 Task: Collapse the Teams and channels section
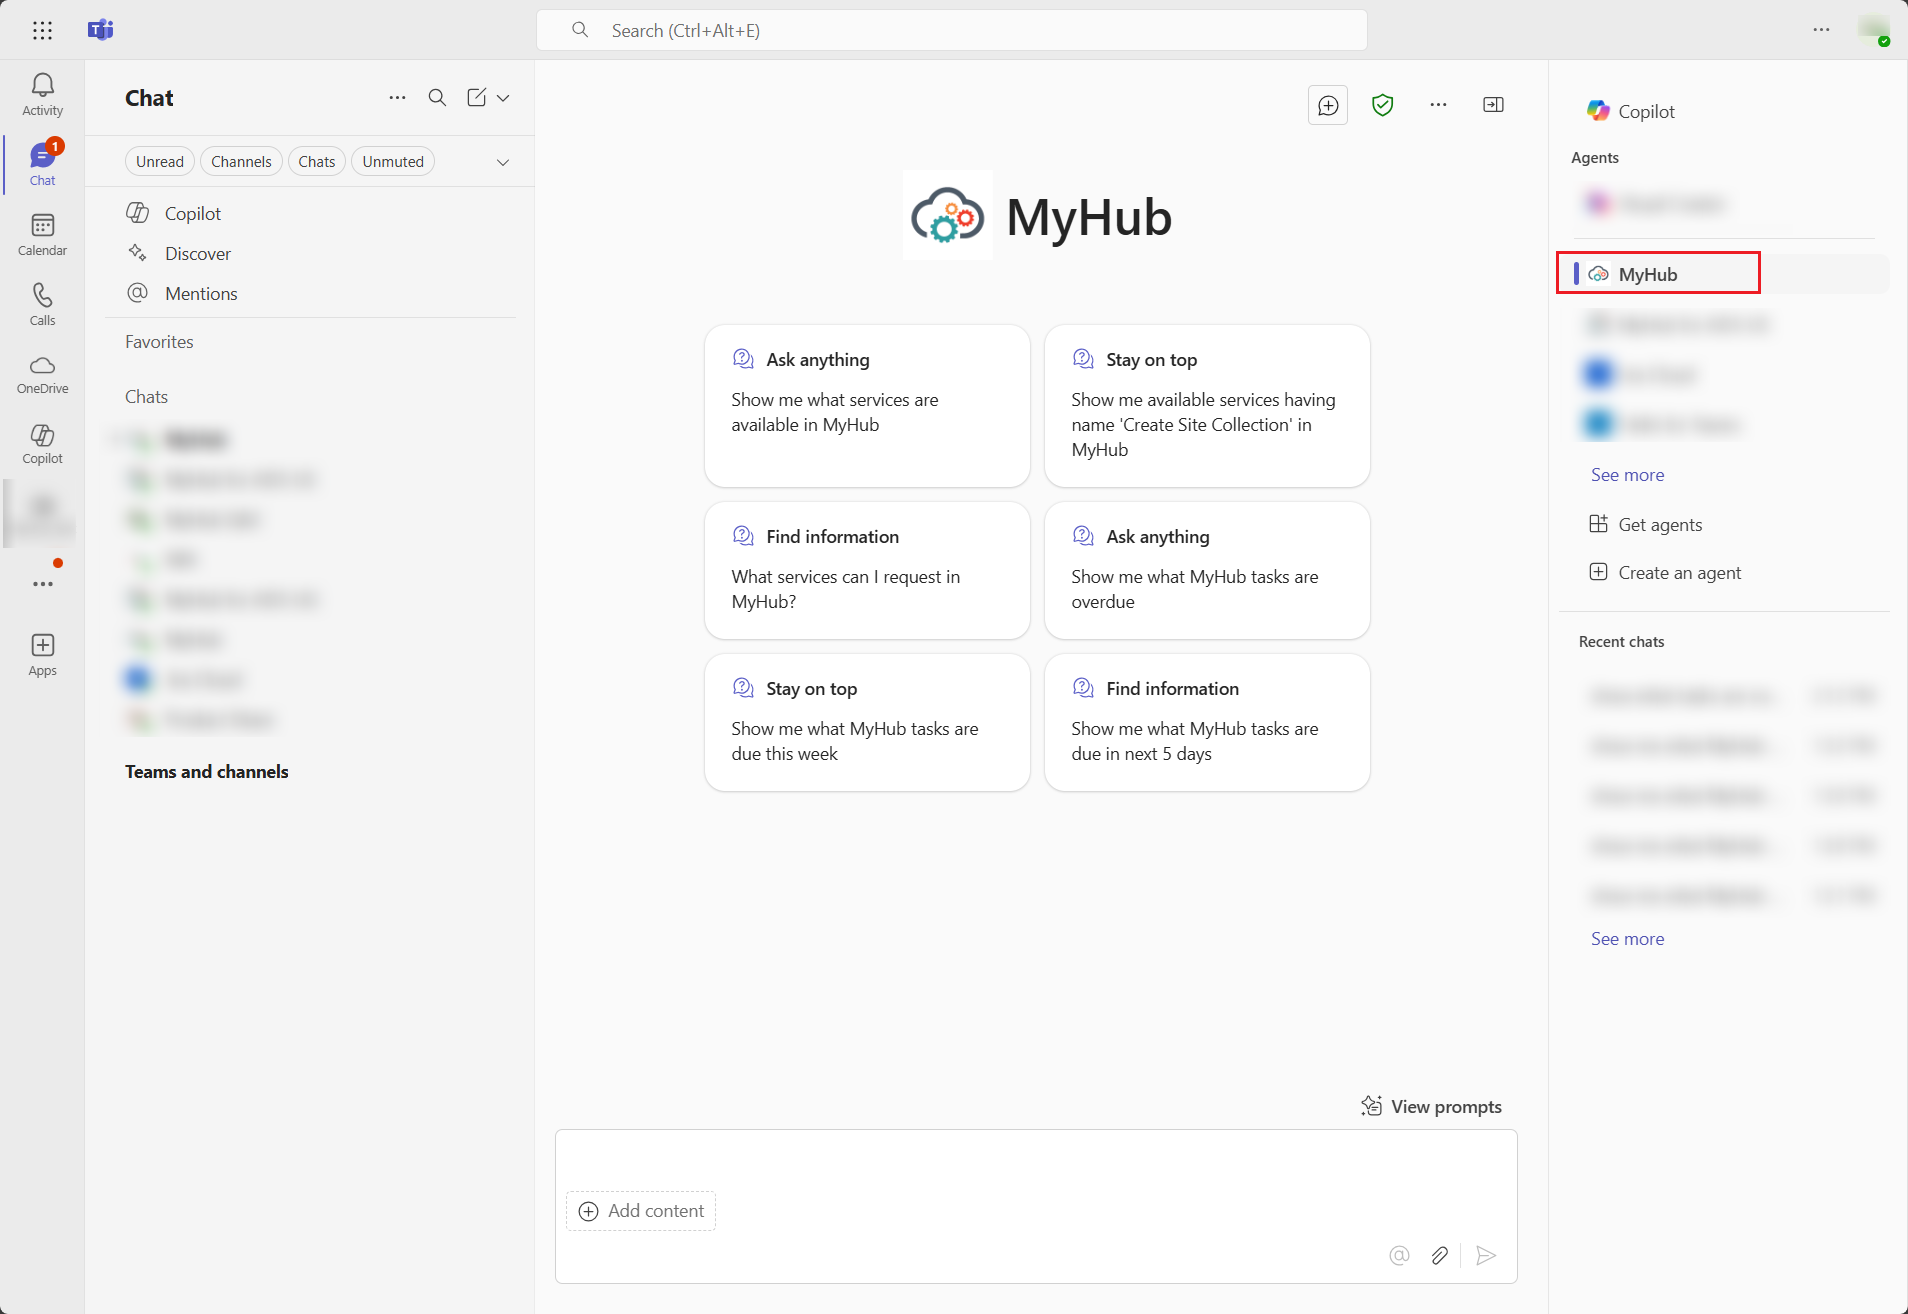206,771
